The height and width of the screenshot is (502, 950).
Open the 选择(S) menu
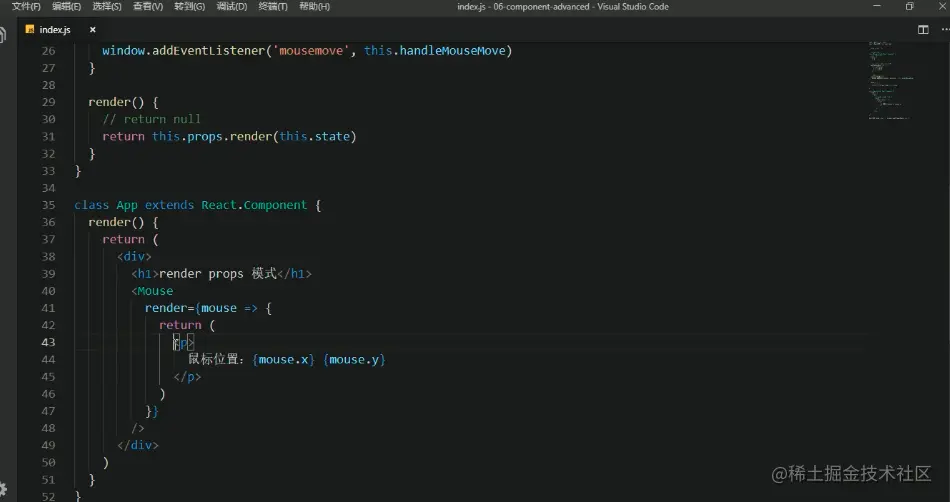(x=107, y=7)
